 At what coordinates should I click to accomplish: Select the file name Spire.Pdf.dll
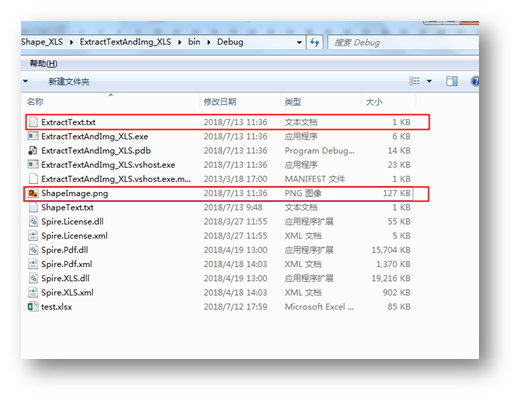[x=65, y=250]
